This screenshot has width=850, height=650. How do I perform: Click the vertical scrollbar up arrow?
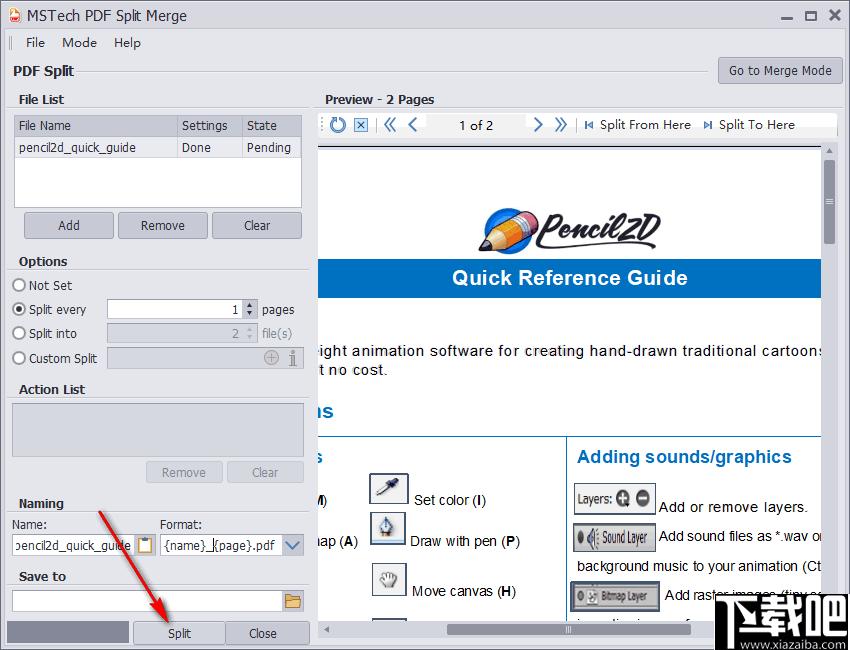pos(829,151)
